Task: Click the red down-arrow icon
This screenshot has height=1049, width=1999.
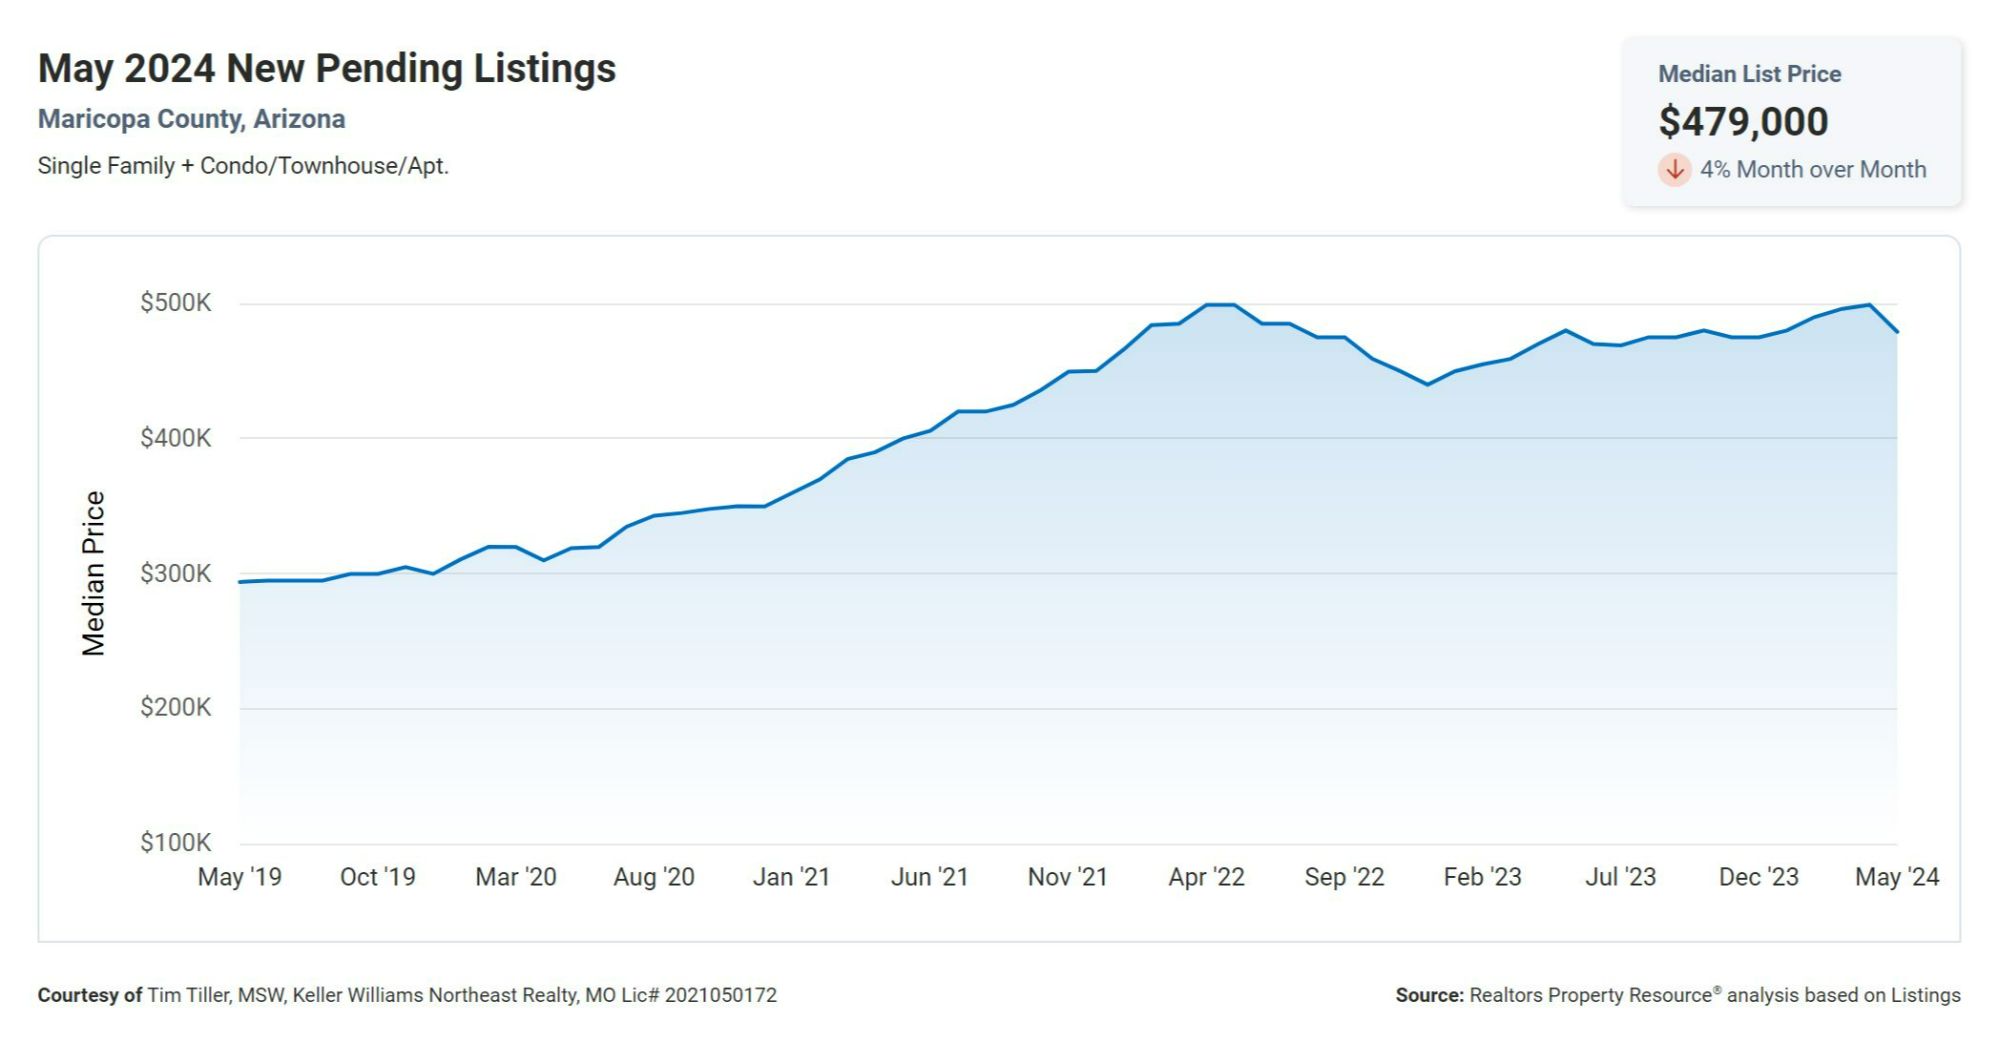Action: coord(1674,170)
